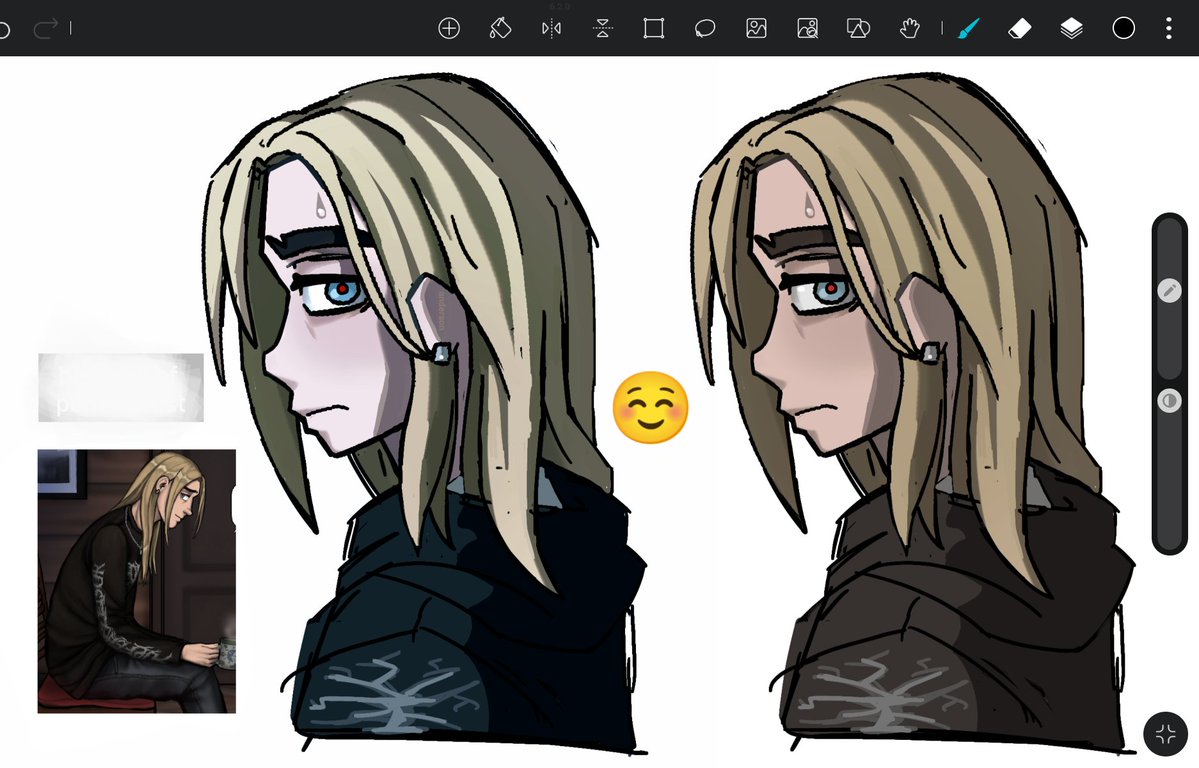This screenshot has height=768, width=1199.
Task: Select the paint bucket fill tool
Action: 500,29
